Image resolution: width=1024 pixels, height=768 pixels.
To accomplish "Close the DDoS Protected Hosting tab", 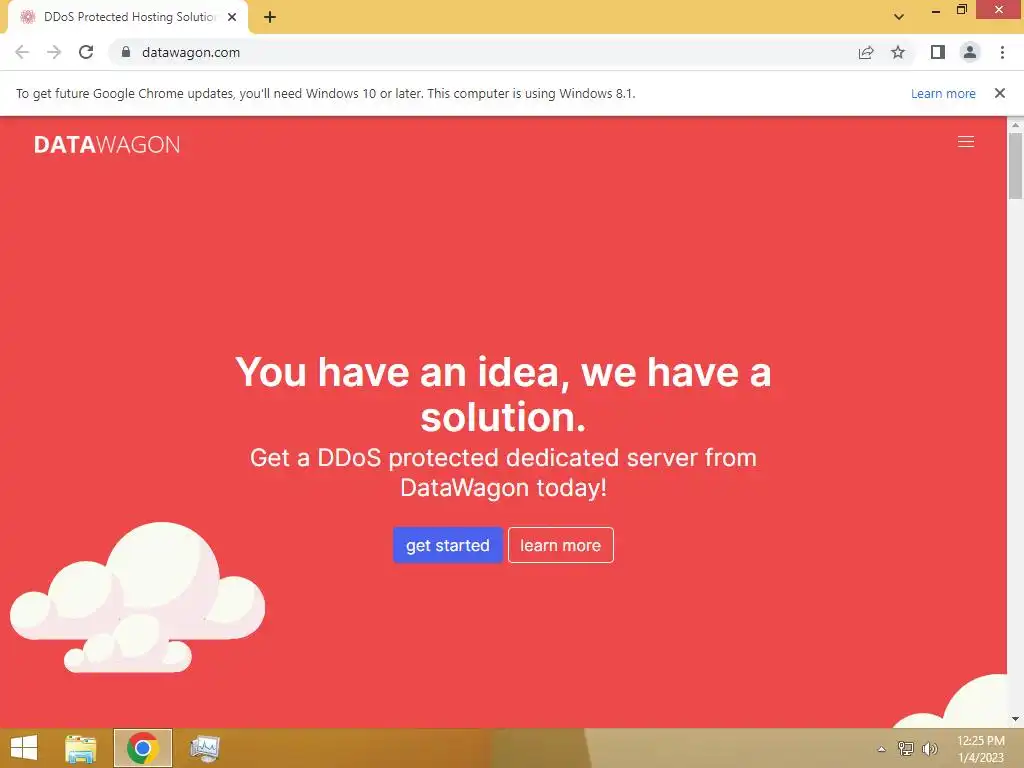I will 232,17.
